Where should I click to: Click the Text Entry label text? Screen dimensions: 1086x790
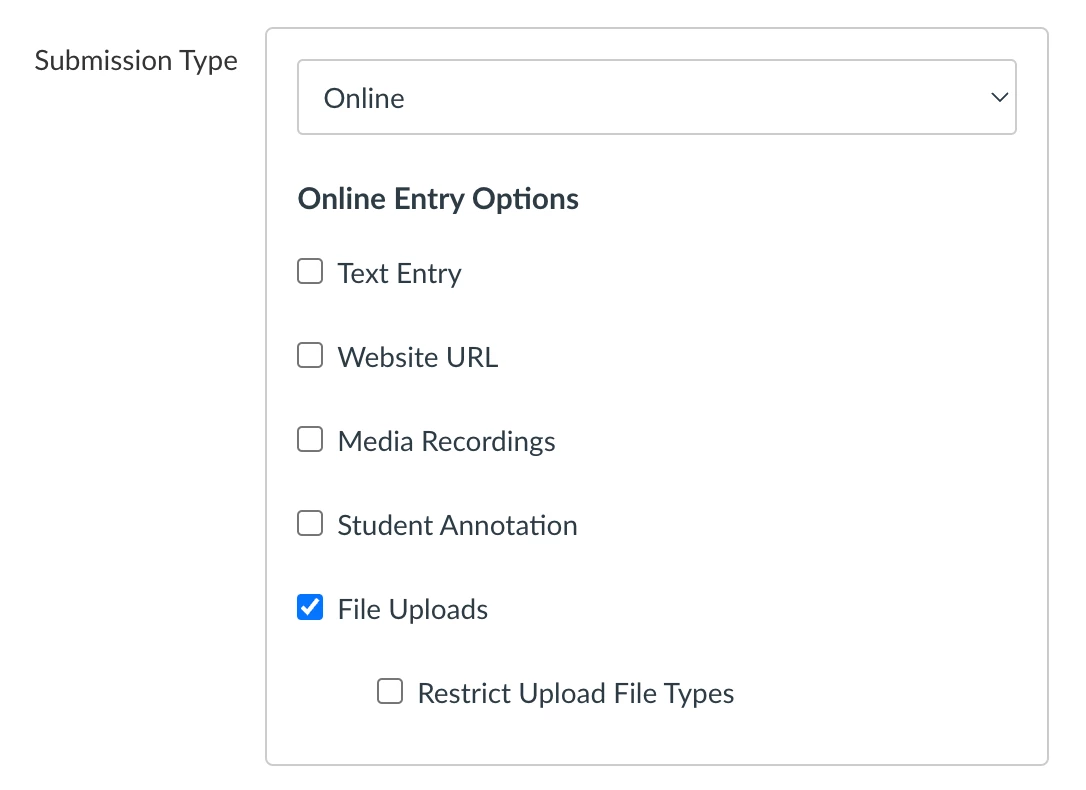point(400,274)
